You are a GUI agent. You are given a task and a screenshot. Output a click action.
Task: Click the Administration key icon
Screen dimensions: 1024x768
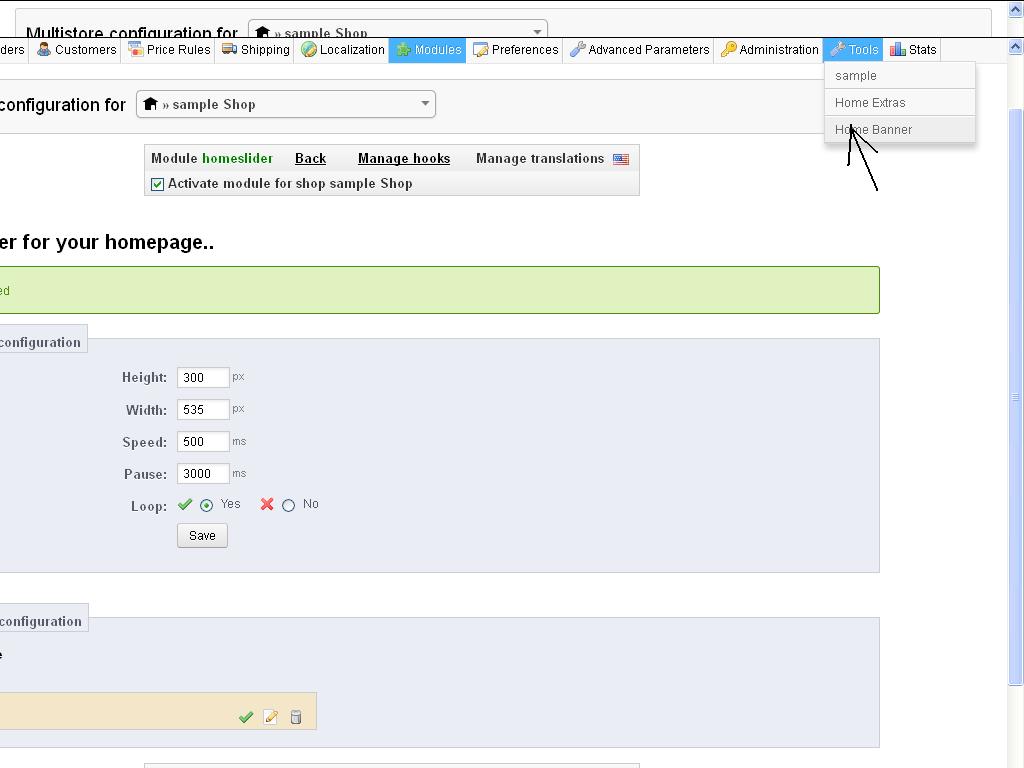click(728, 49)
